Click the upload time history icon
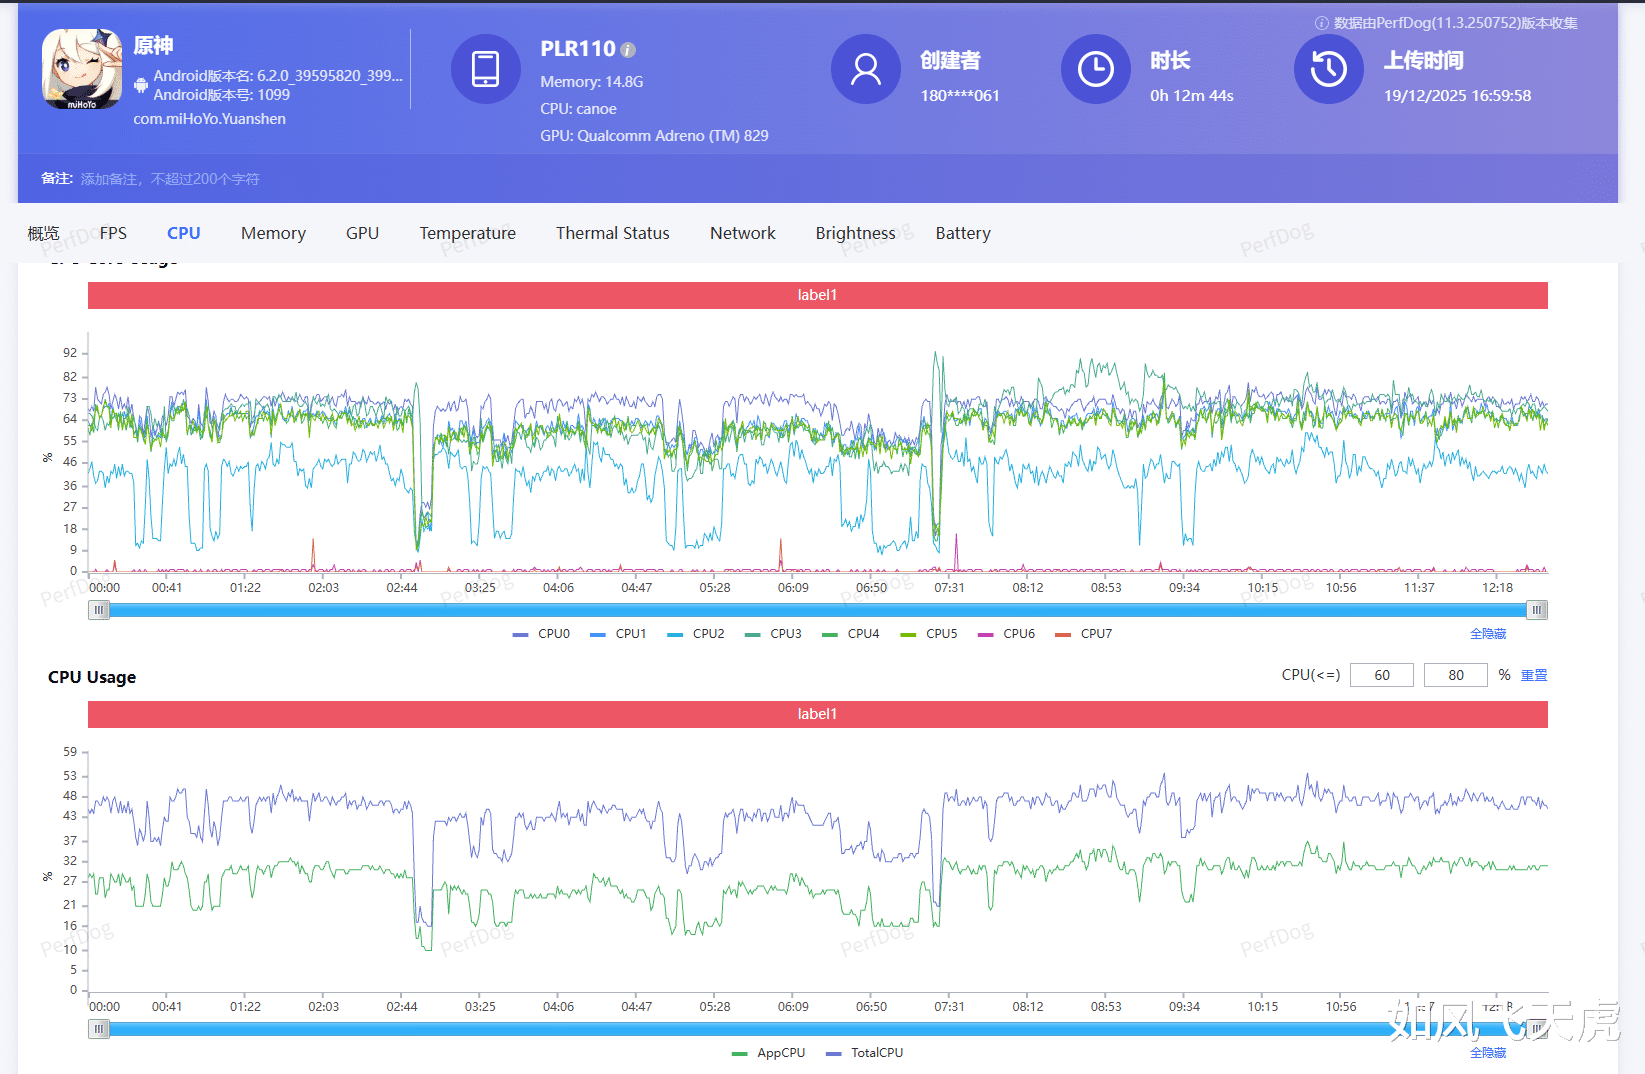 click(x=1328, y=69)
